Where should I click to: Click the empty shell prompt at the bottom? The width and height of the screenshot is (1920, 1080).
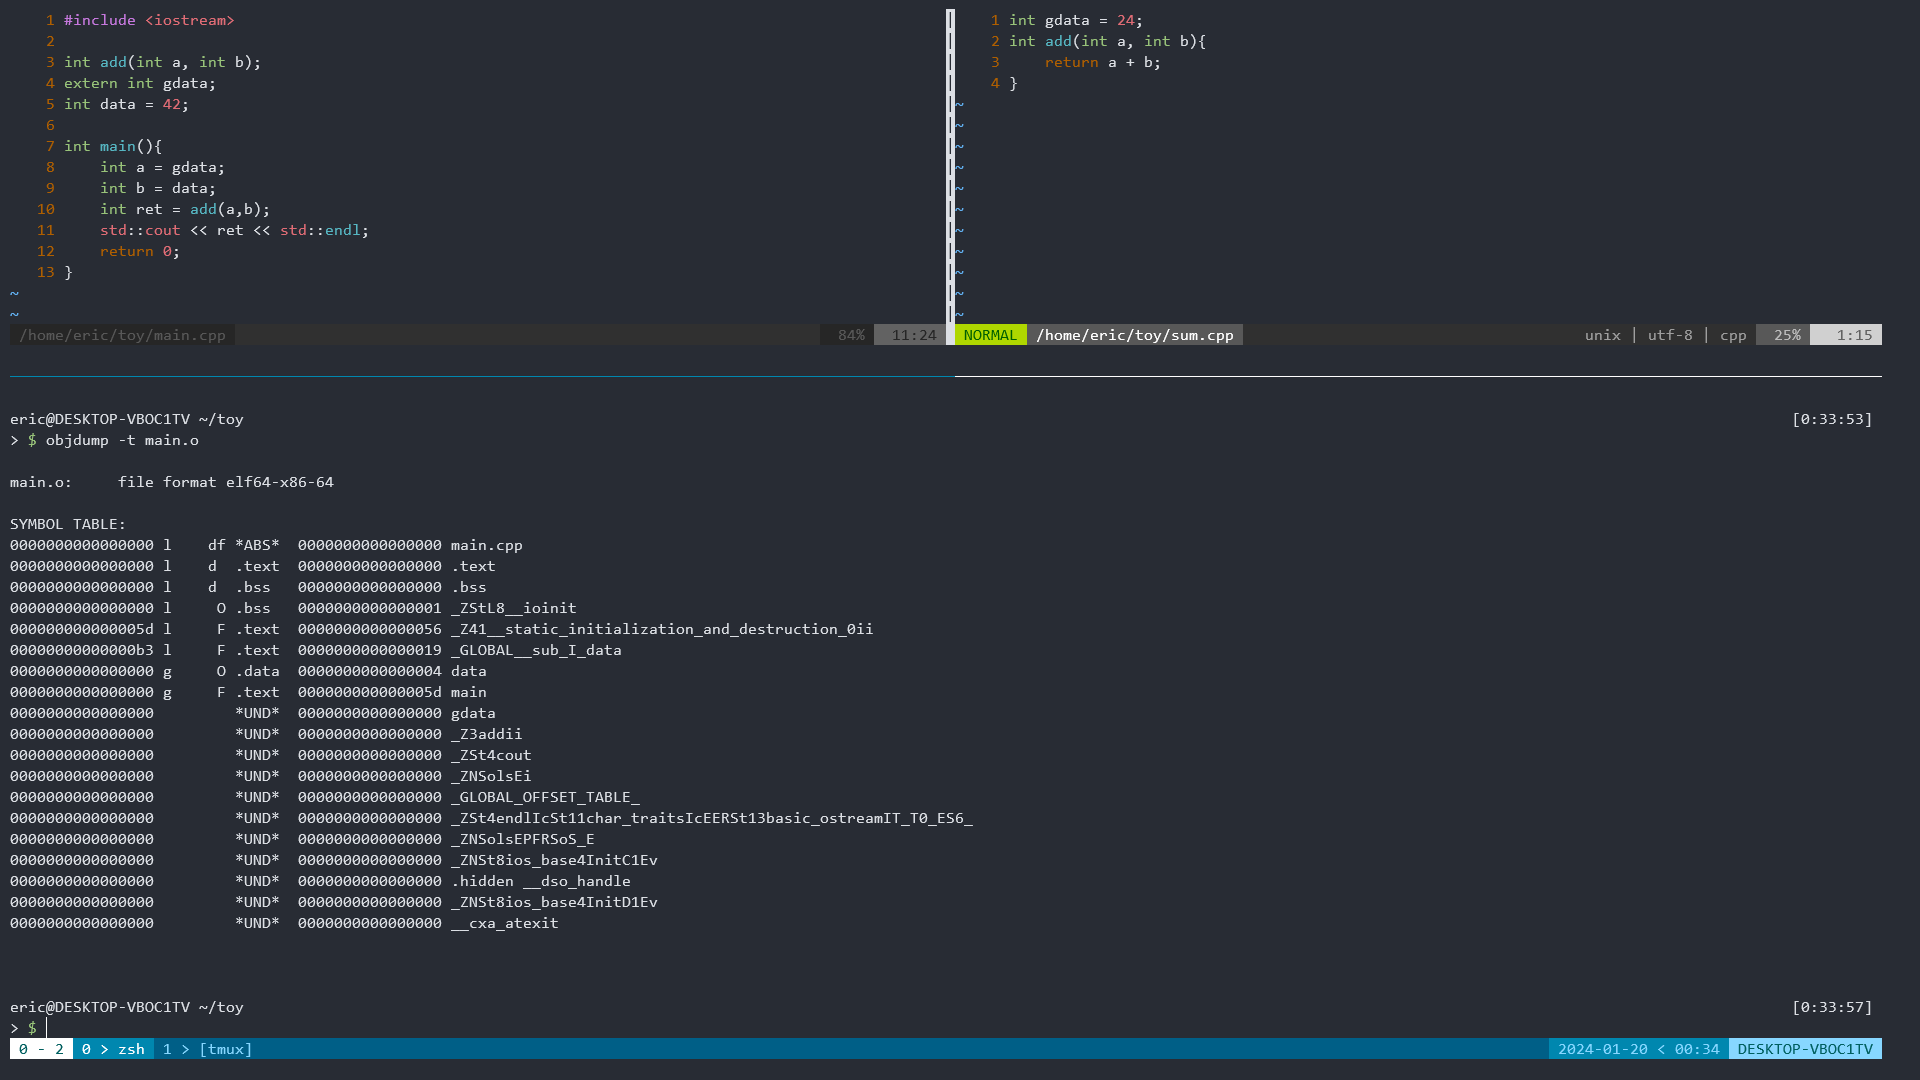28,1028
